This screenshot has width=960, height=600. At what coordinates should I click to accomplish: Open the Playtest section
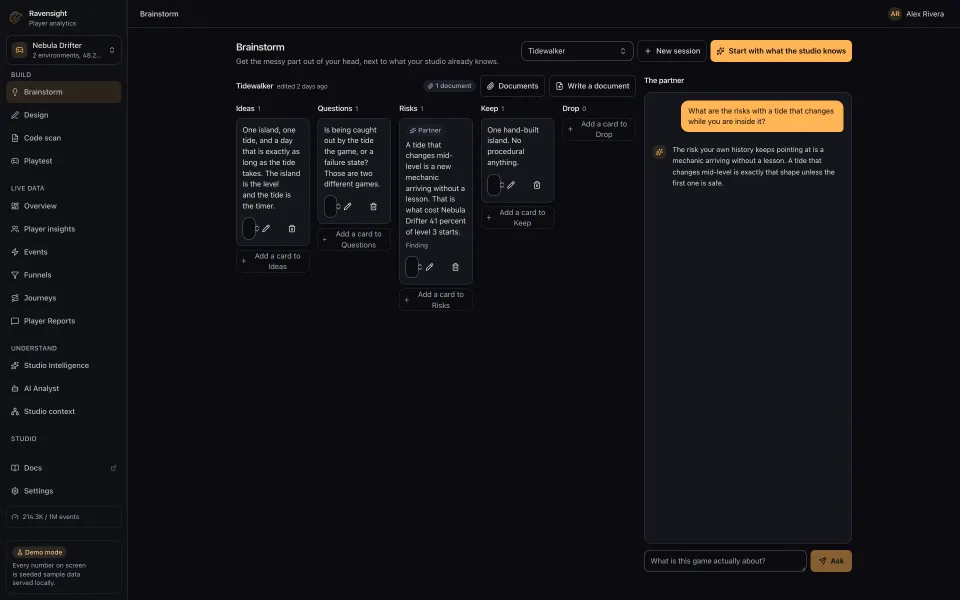click(x=64, y=161)
